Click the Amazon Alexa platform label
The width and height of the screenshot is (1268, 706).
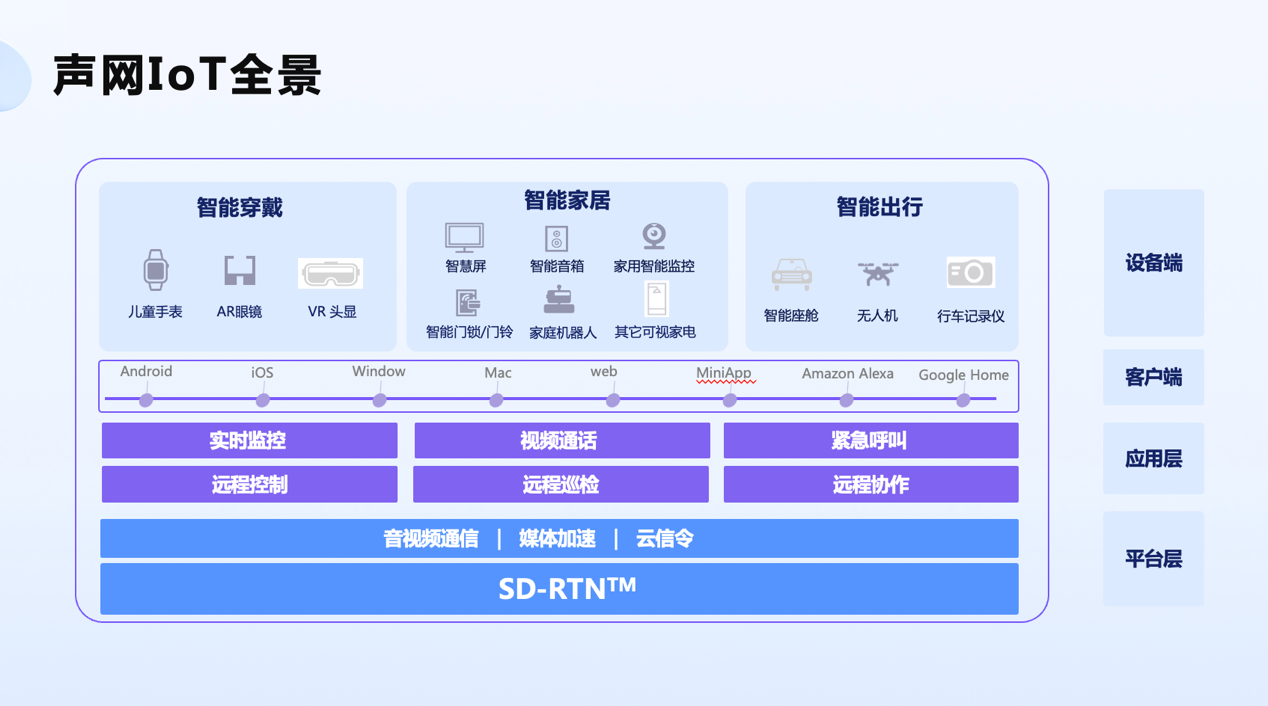pyautogui.click(x=848, y=374)
